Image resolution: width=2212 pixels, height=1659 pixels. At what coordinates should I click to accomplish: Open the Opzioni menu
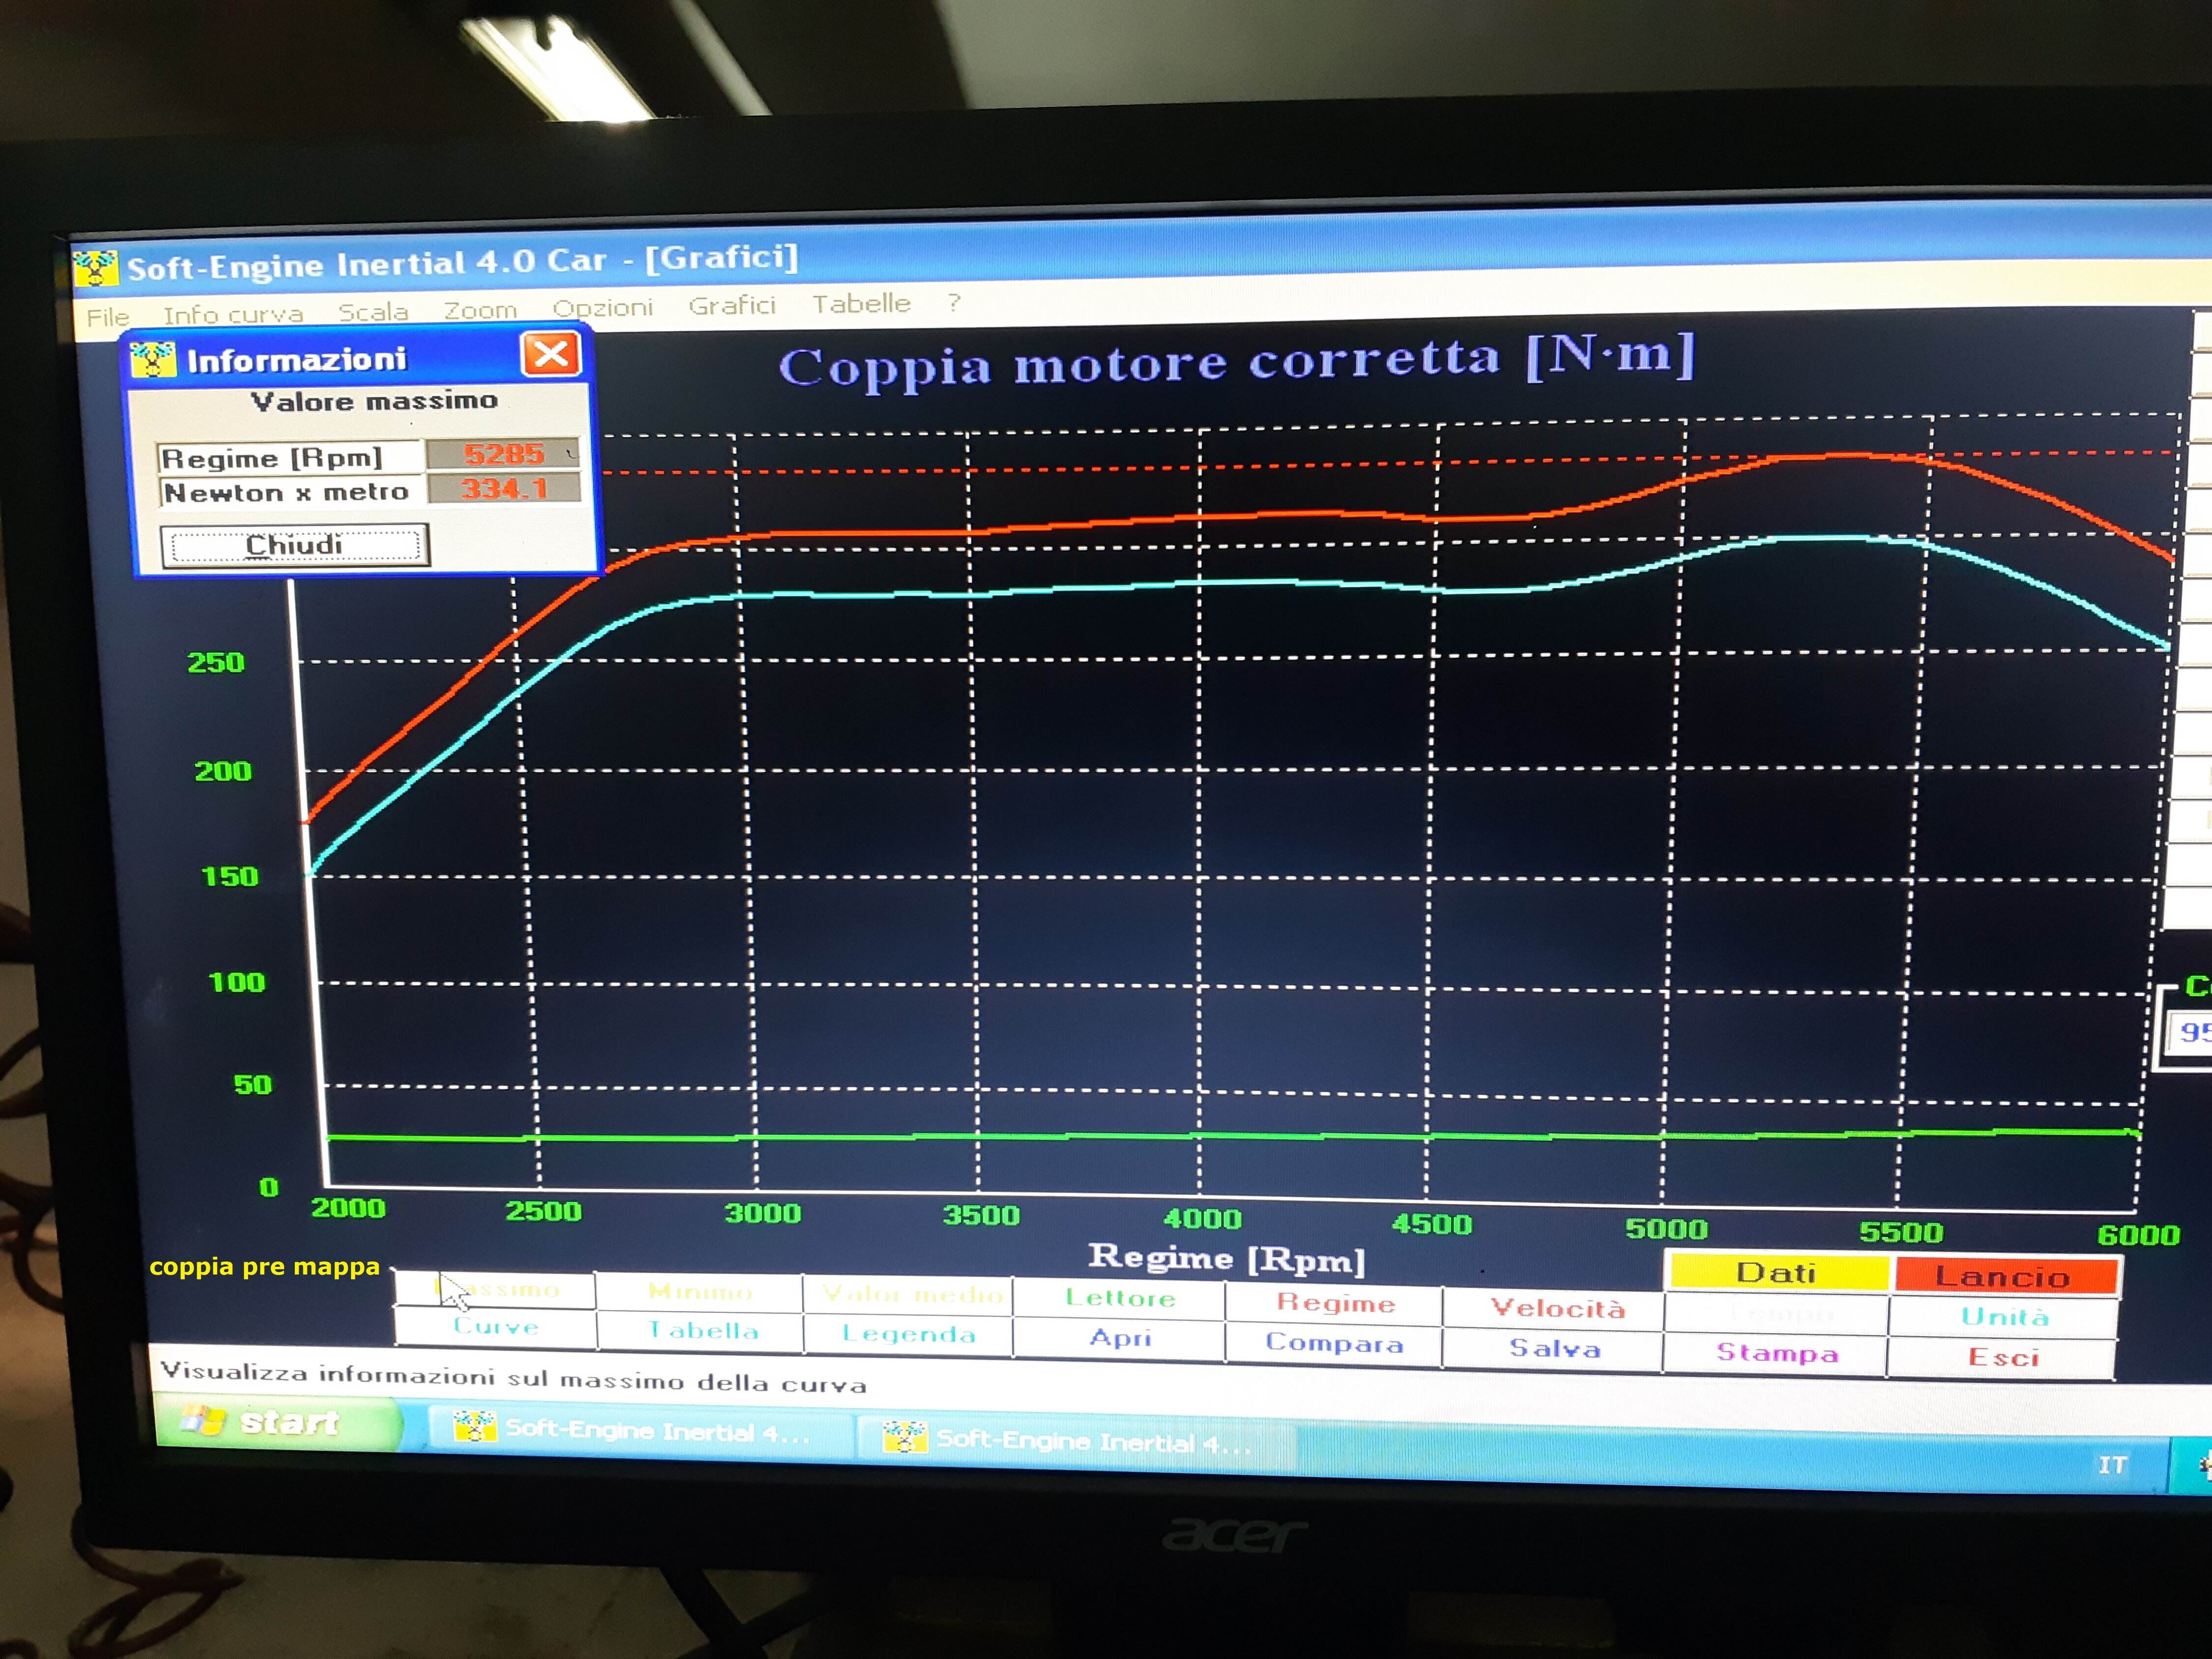602,307
